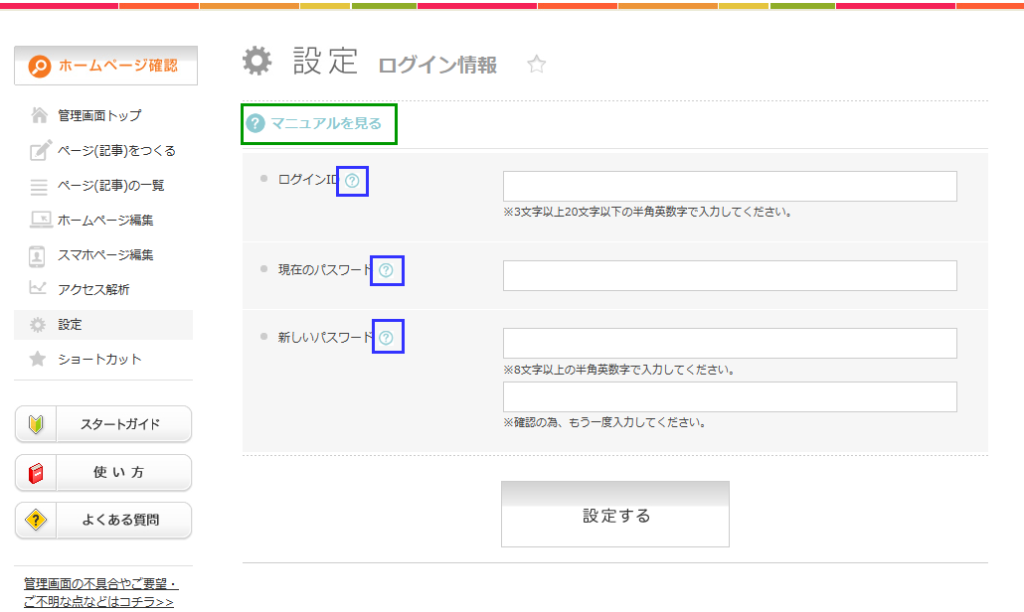Click the help icon beside 新しいパスワード
This screenshot has width=1024, height=612.
pyautogui.click(x=387, y=338)
